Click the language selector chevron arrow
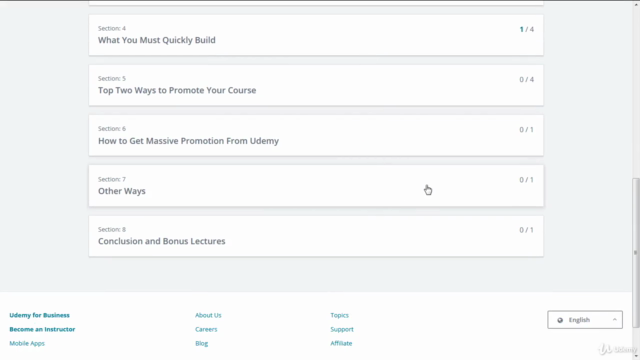The image size is (640, 360). click(614, 320)
